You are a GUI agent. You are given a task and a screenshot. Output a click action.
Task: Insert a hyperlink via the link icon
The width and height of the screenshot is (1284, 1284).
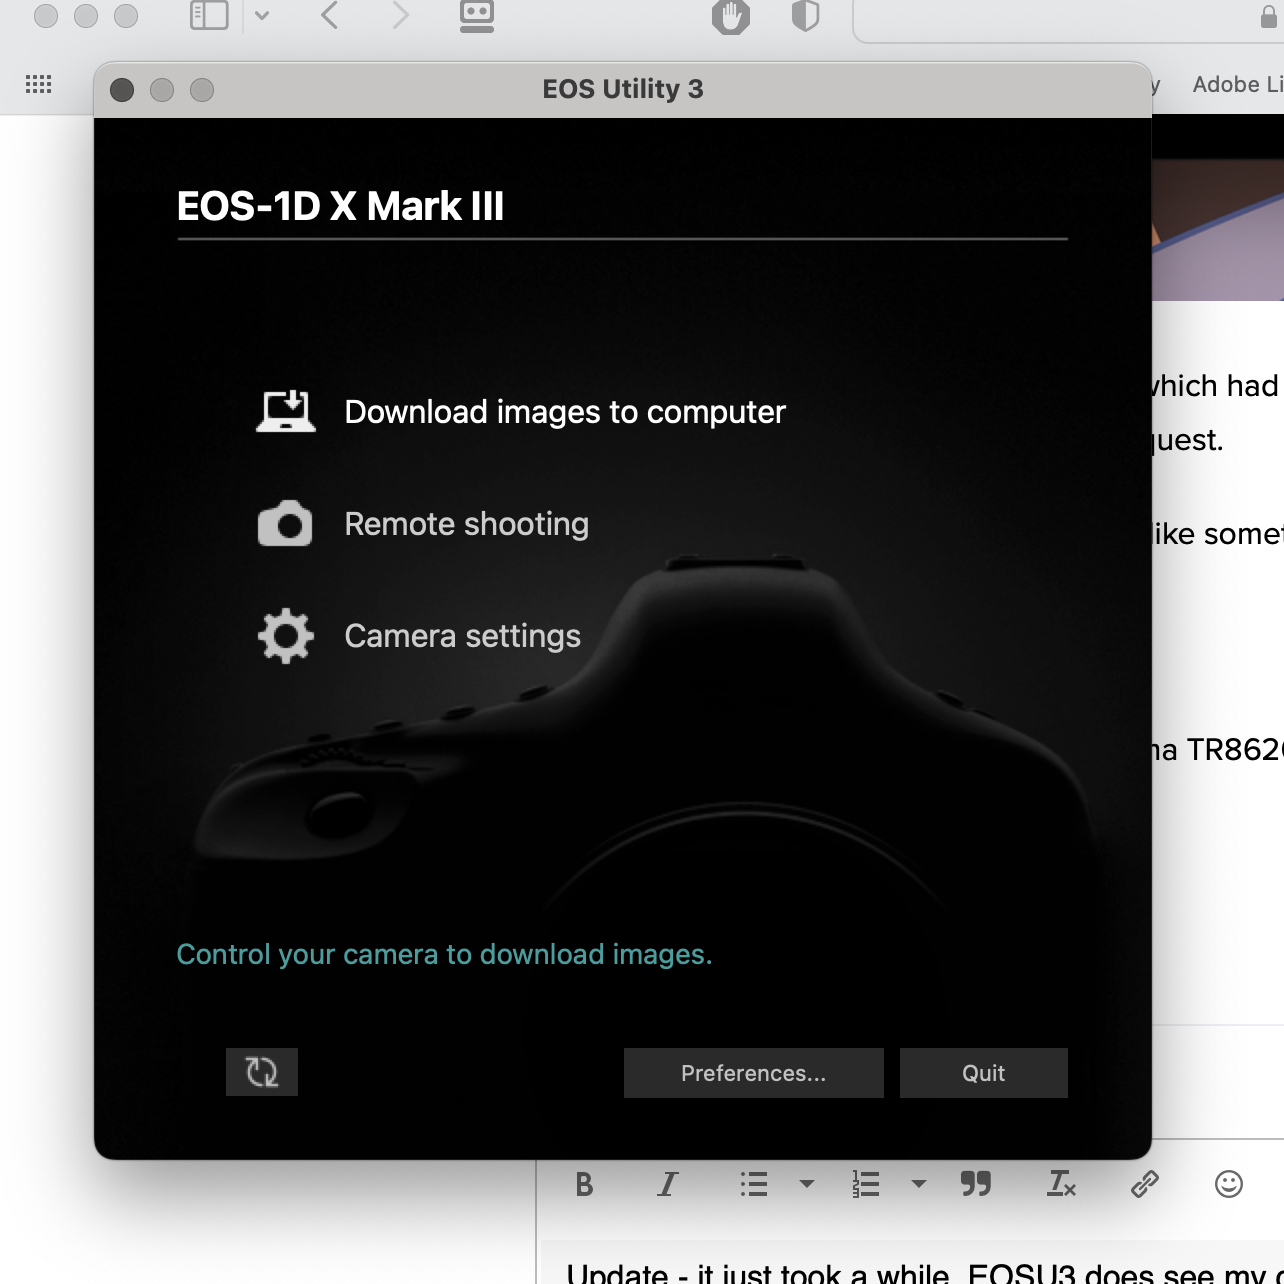(x=1144, y=1185)
